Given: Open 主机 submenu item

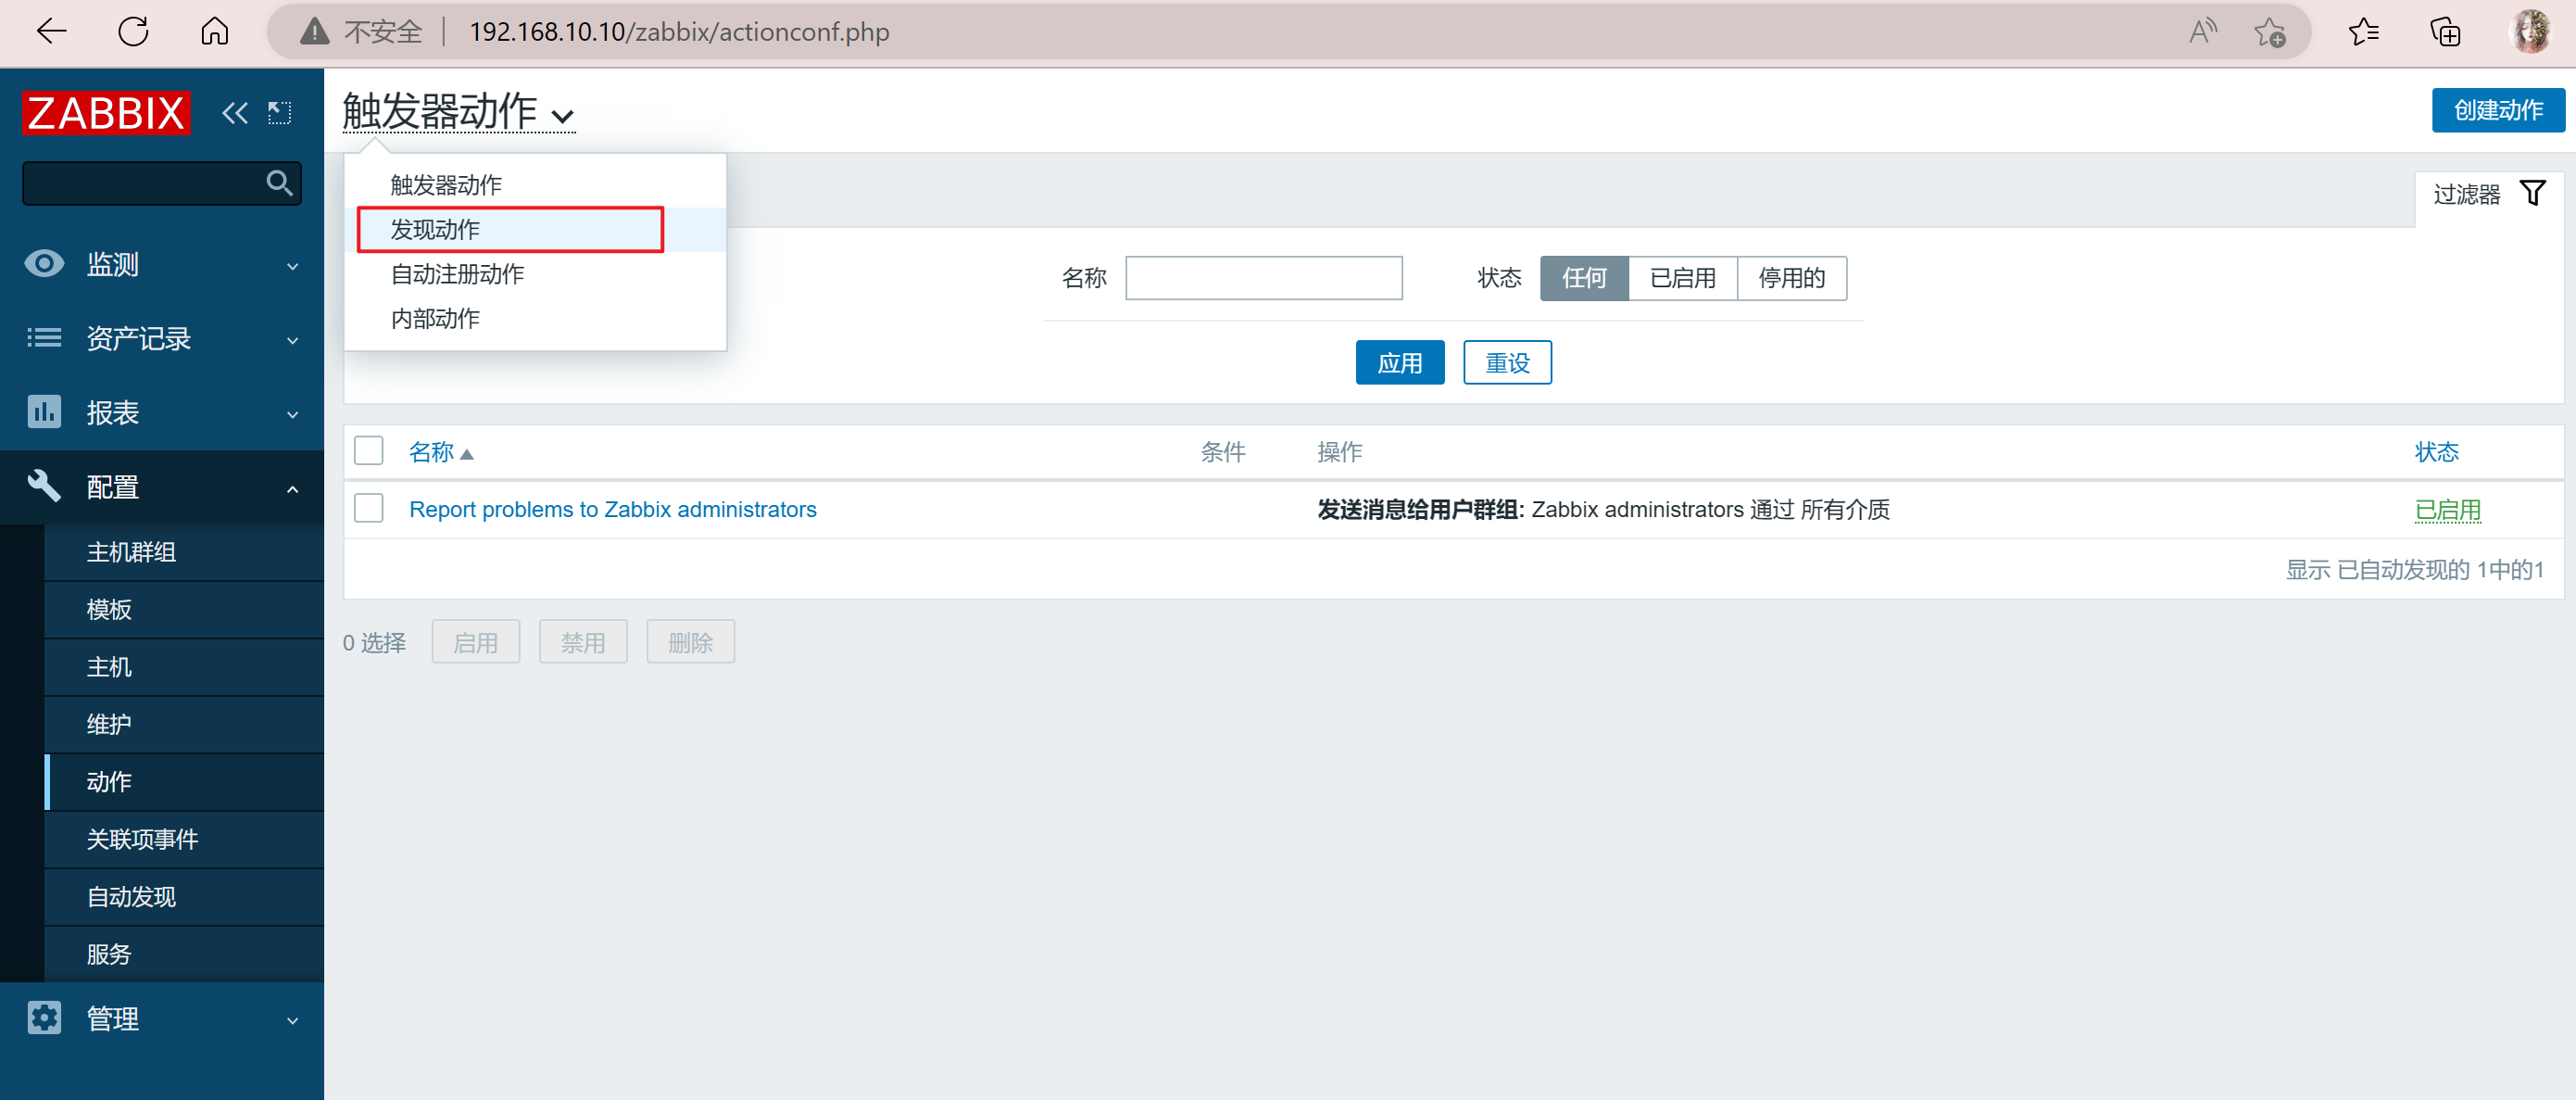Looking at the screenshot, I should (184, 667).
